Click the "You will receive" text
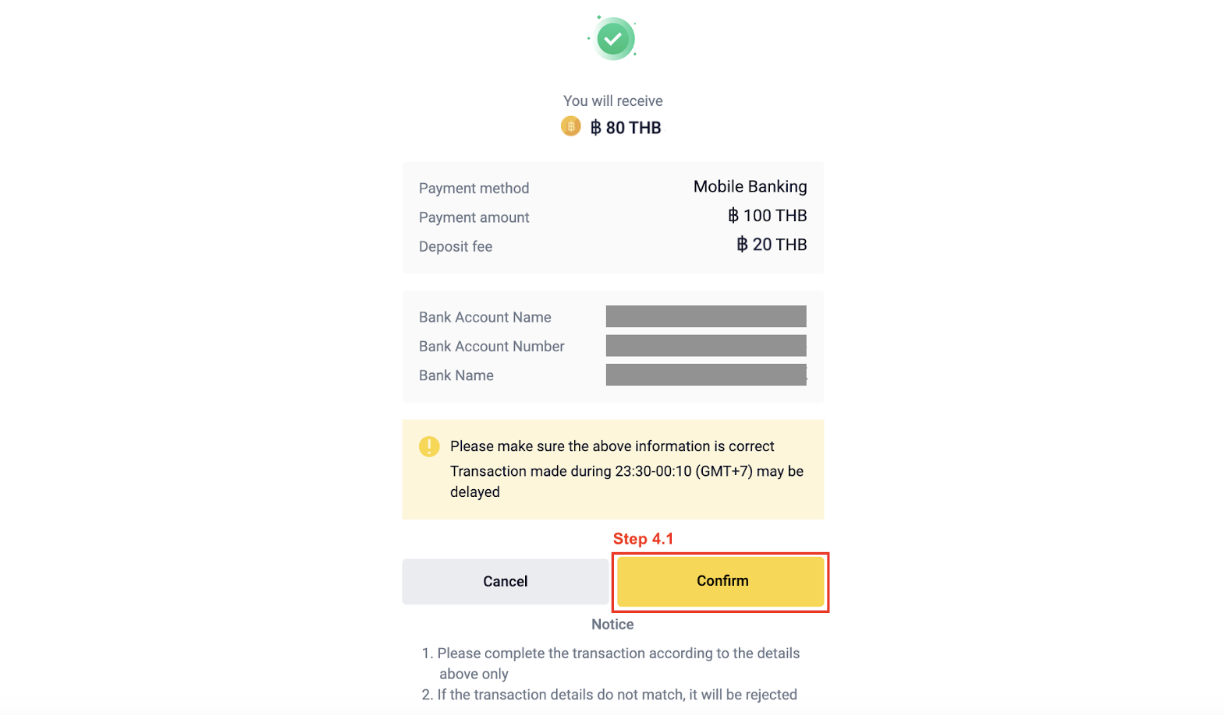The width and height of the screenshot is (1224, 722). click(613, 101)
